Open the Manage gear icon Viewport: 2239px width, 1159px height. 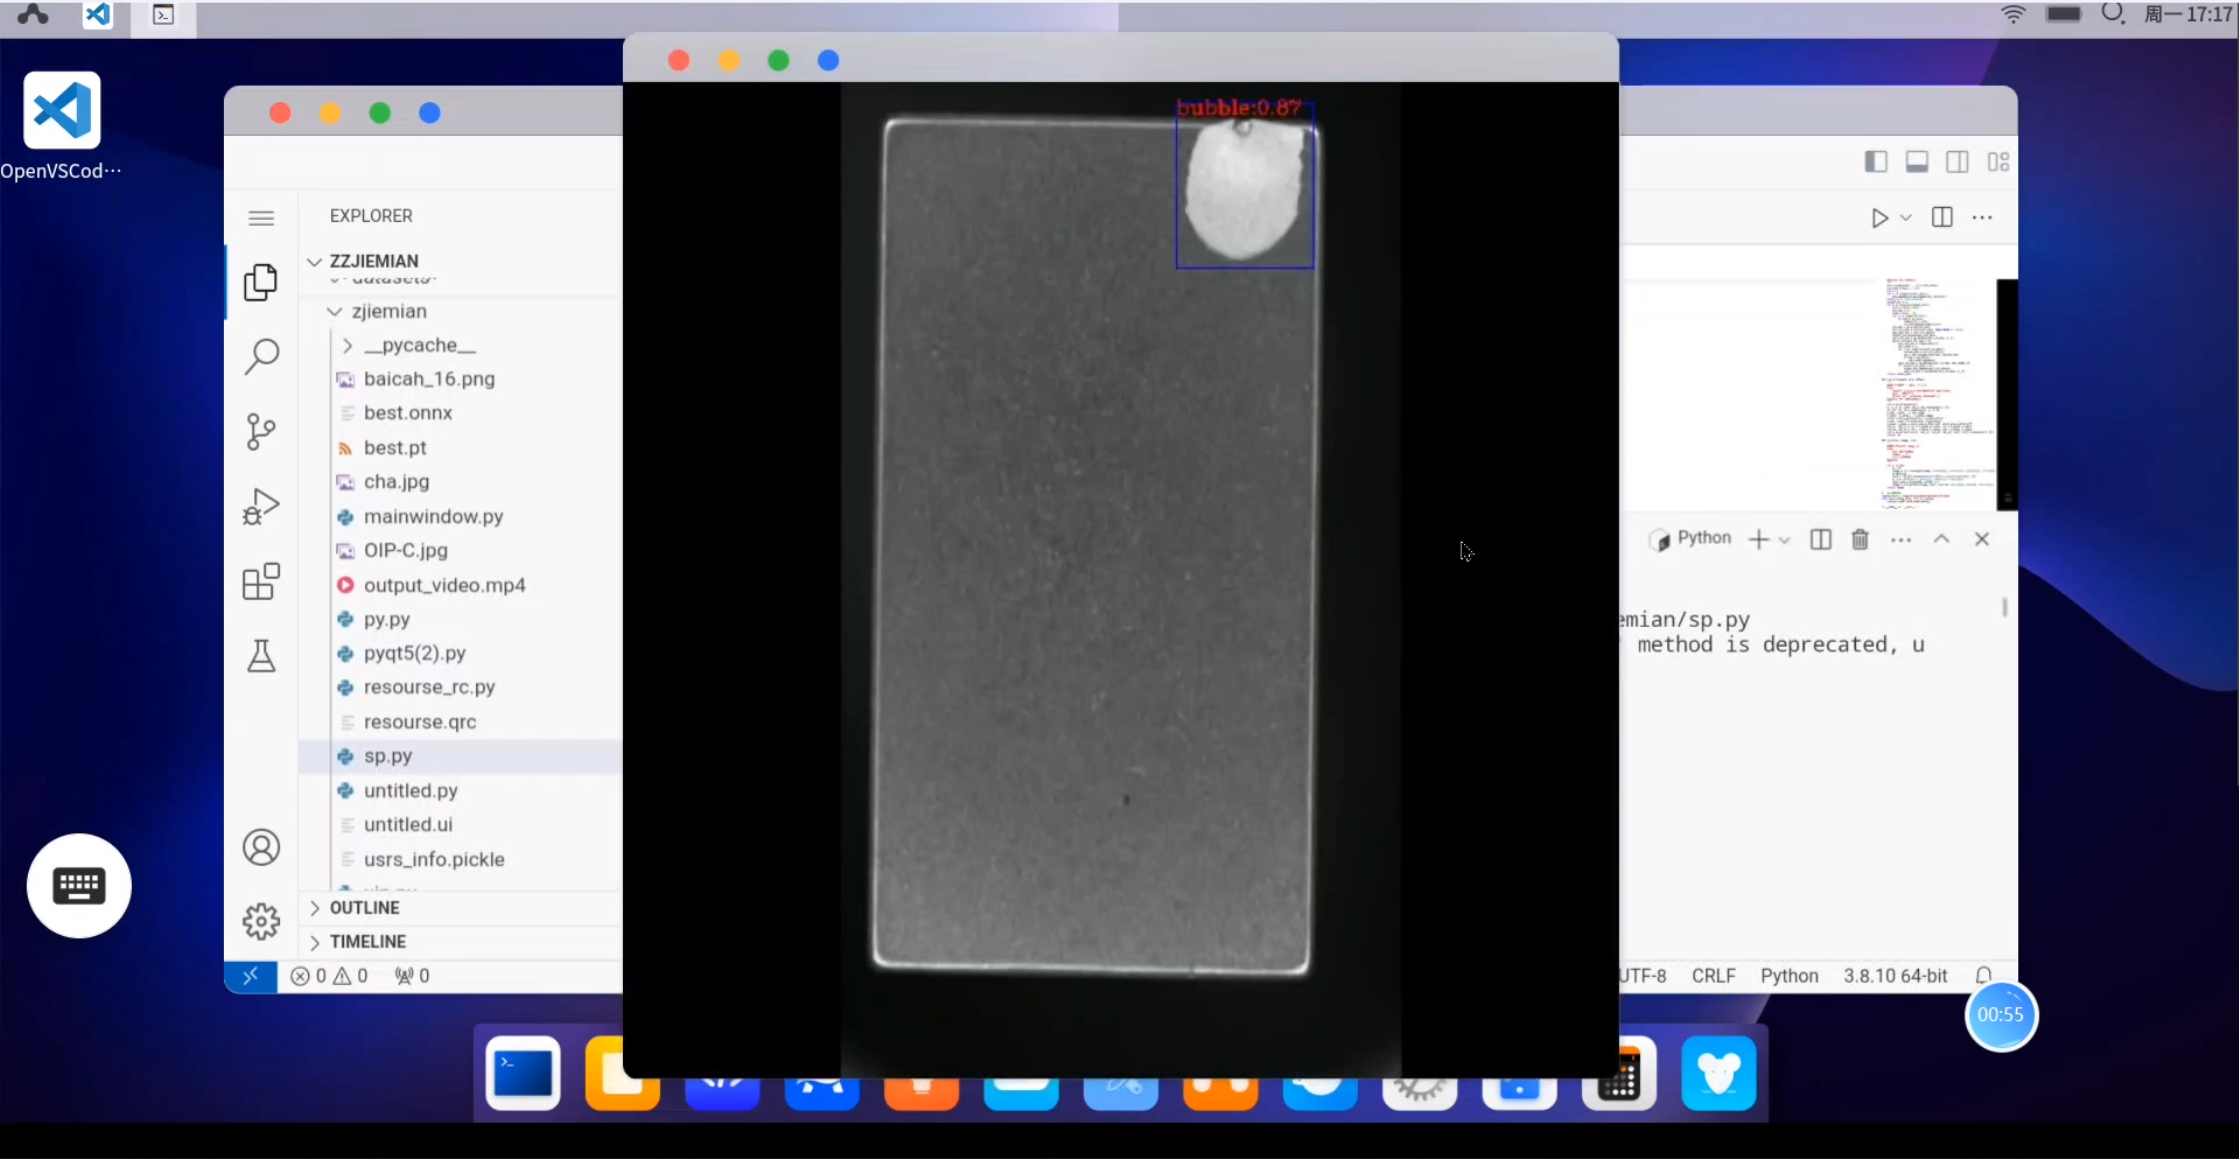coord(261,921)
